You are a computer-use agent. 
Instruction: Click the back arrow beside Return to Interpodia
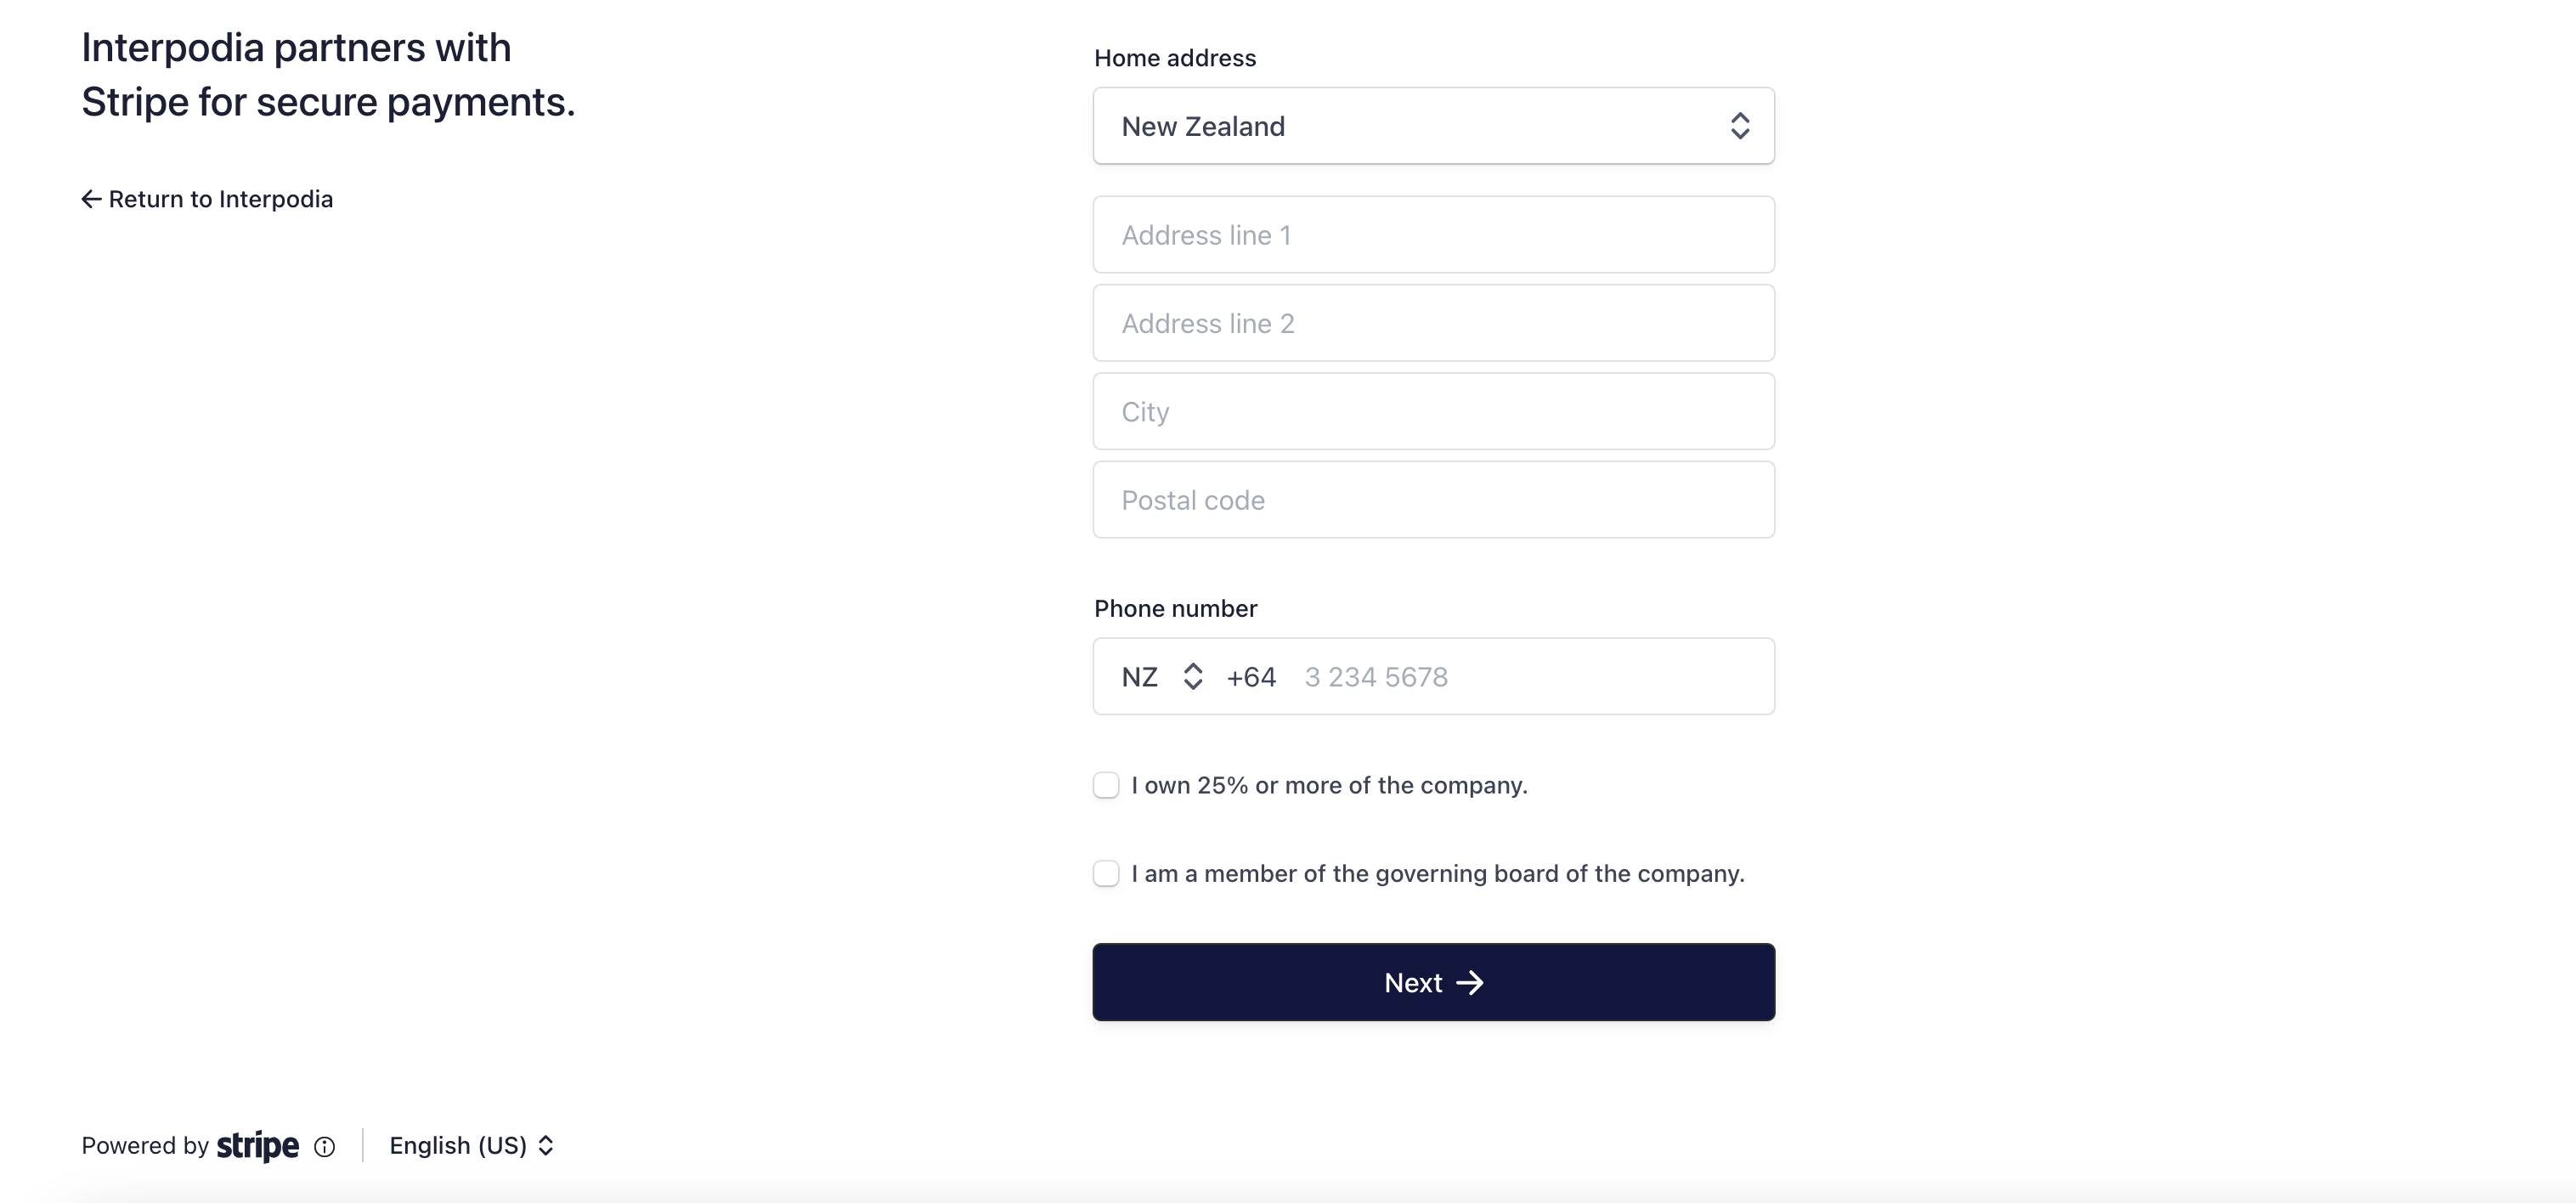point(91,199)
